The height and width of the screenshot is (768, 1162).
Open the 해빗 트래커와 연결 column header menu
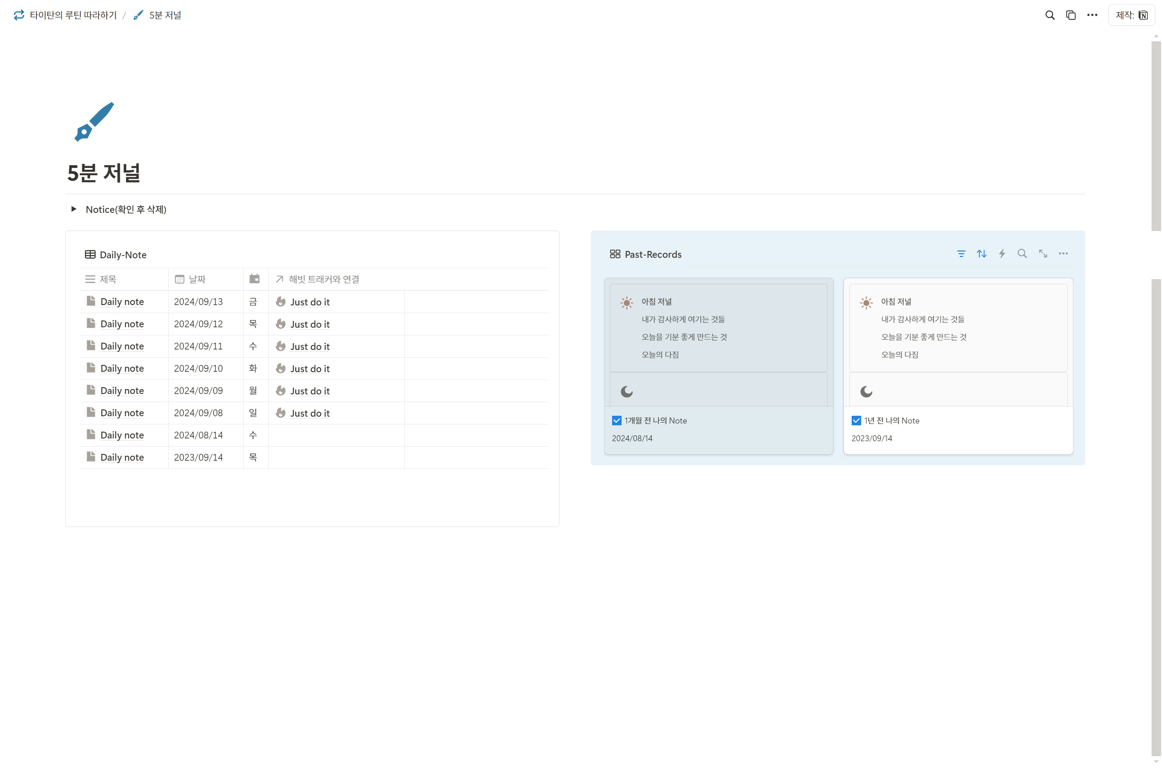click(336, 279)
